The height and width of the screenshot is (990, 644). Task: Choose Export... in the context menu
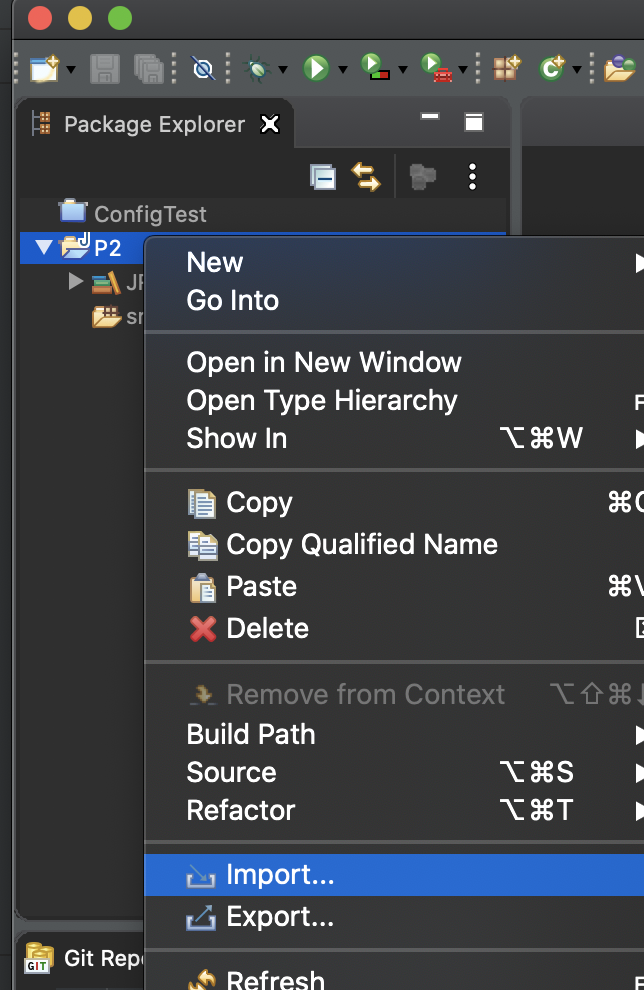[280, 917]
